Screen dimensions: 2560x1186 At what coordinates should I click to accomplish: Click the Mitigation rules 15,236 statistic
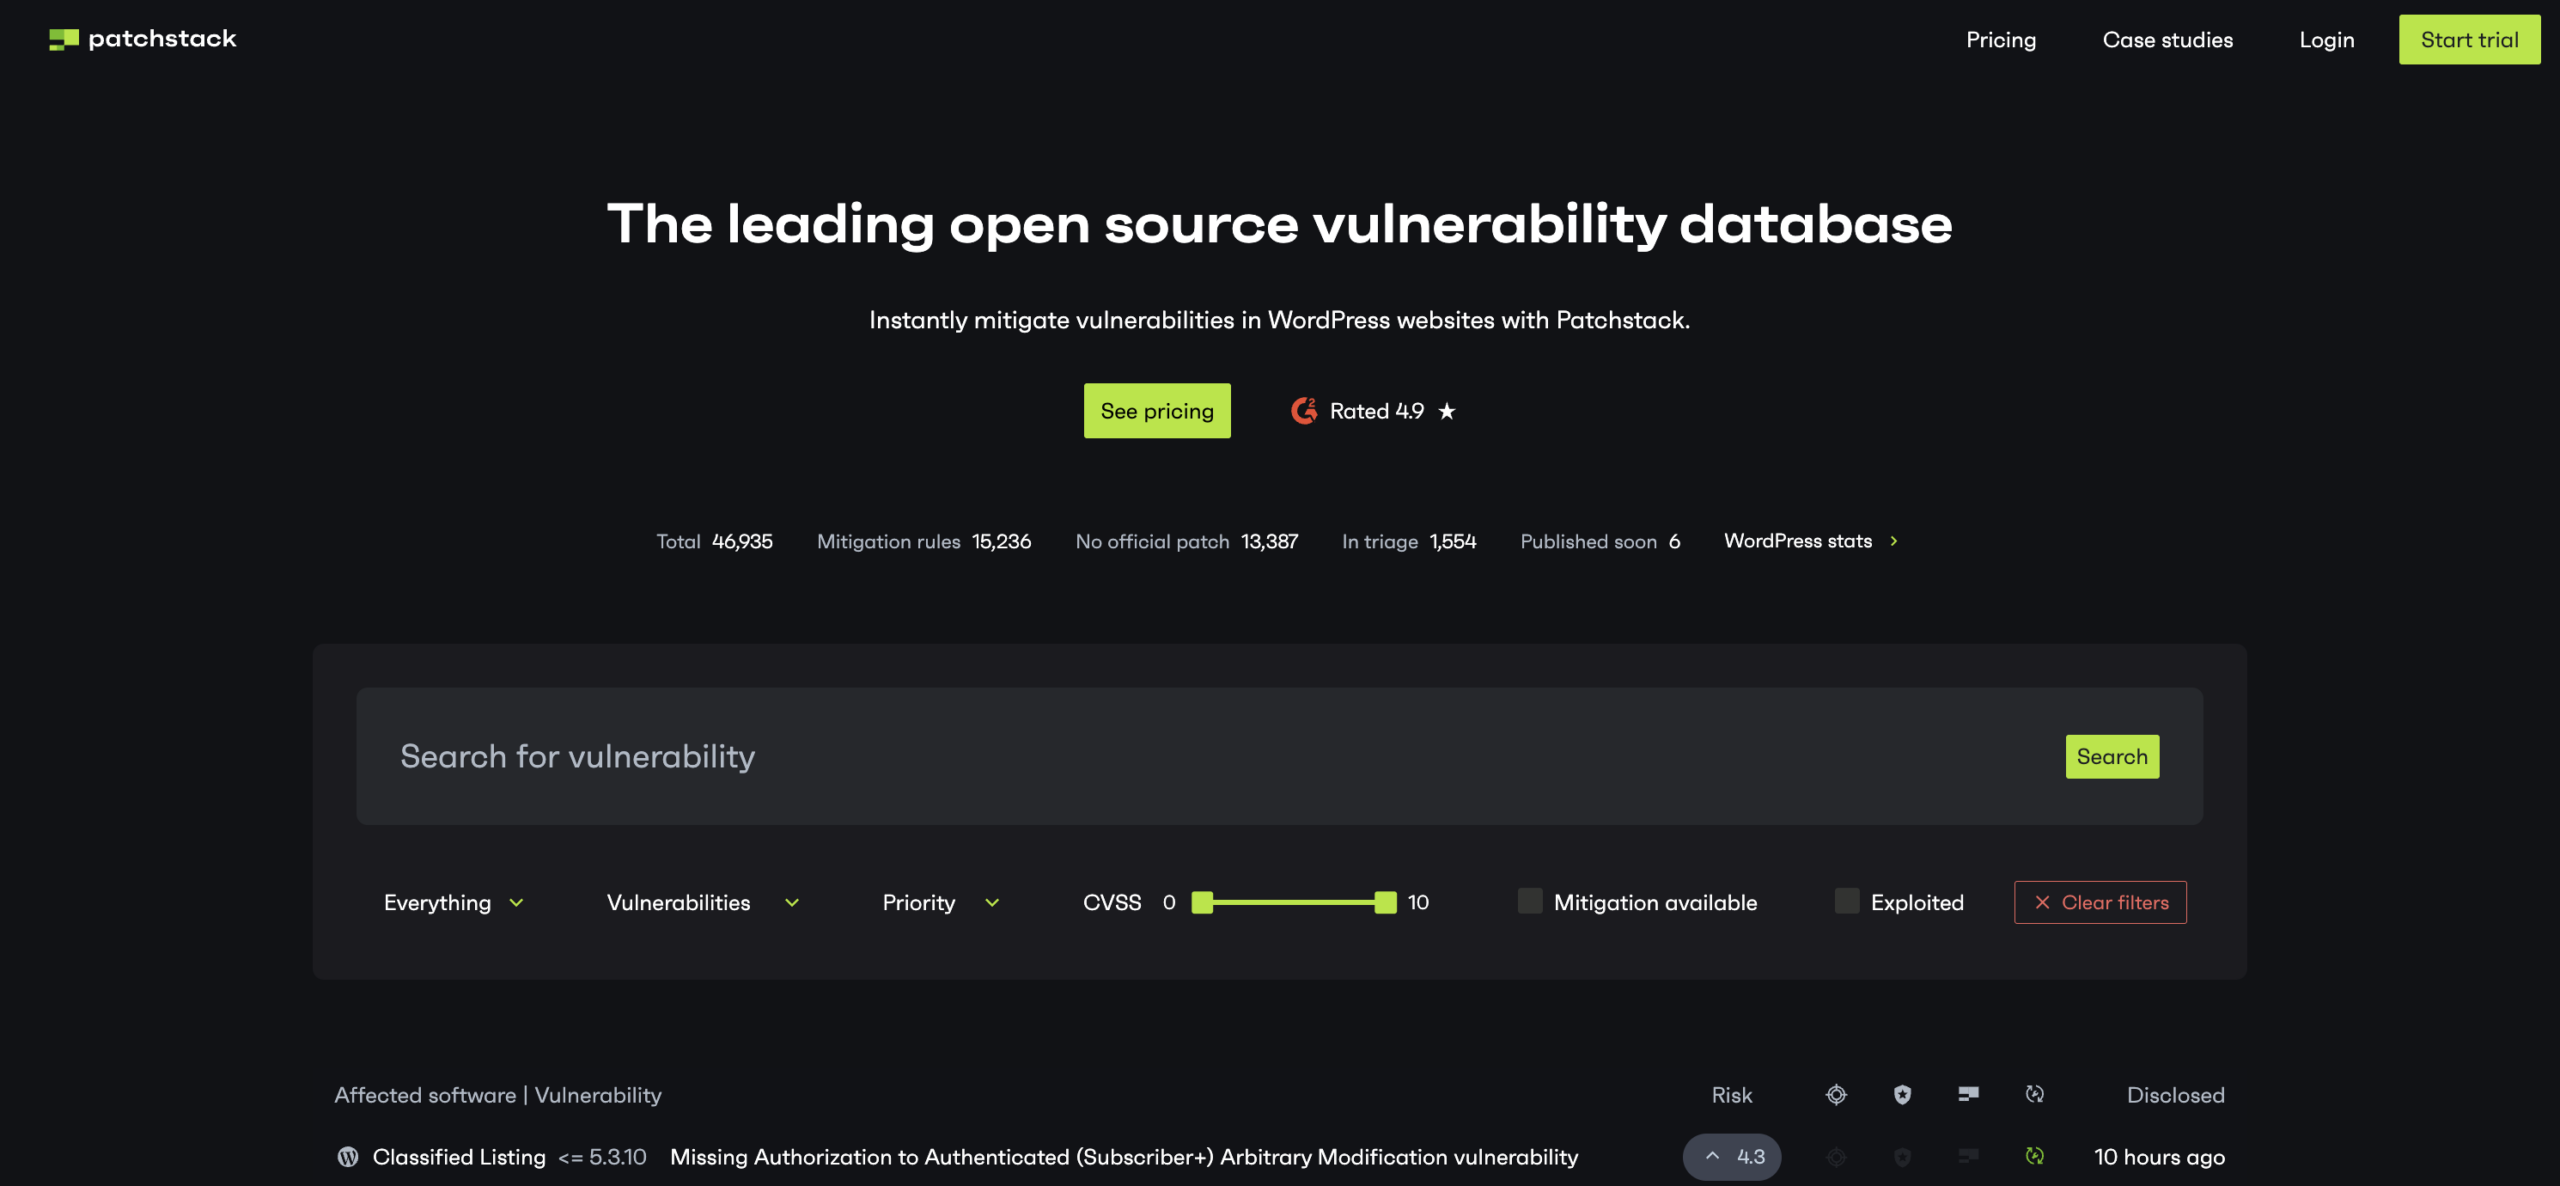pyautogui.click(x=924, y=541)
